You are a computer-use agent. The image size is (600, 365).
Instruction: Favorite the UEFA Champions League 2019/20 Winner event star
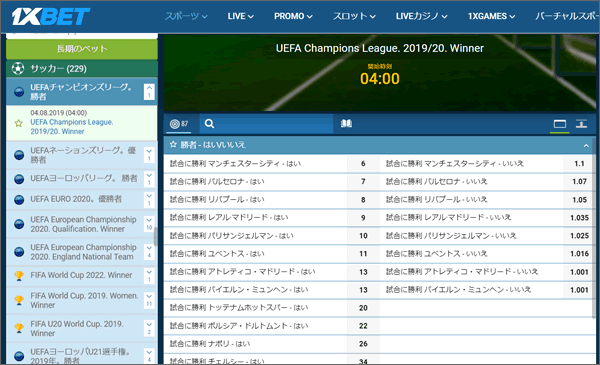point(18,123)
